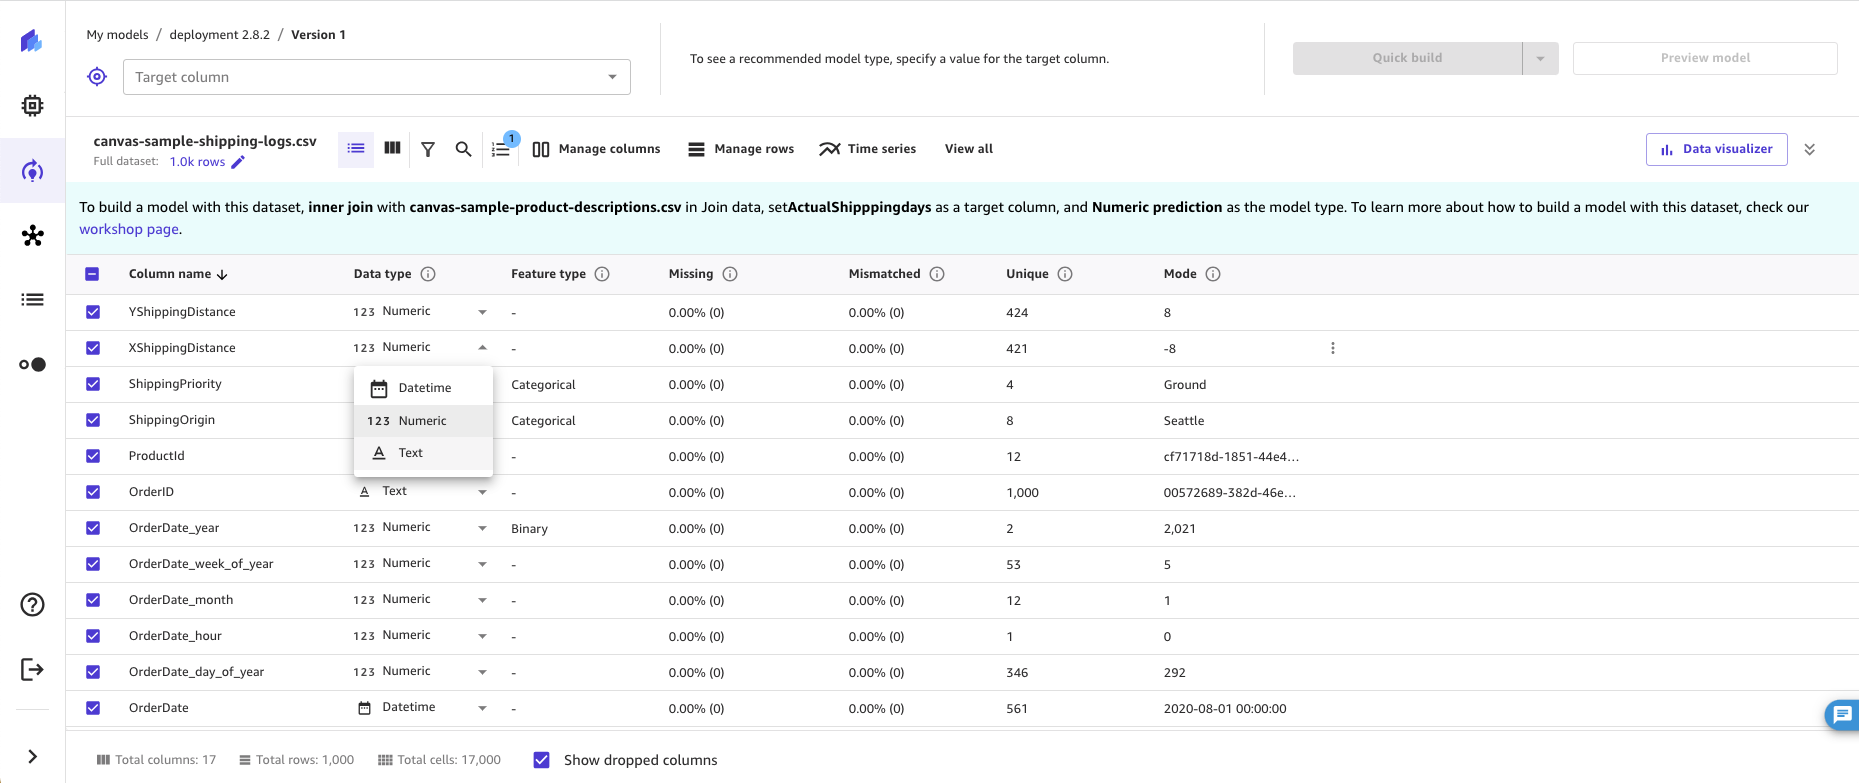1859x783 pixels.
Task: Choose Text in the data type menu
Action: point(410,453)
